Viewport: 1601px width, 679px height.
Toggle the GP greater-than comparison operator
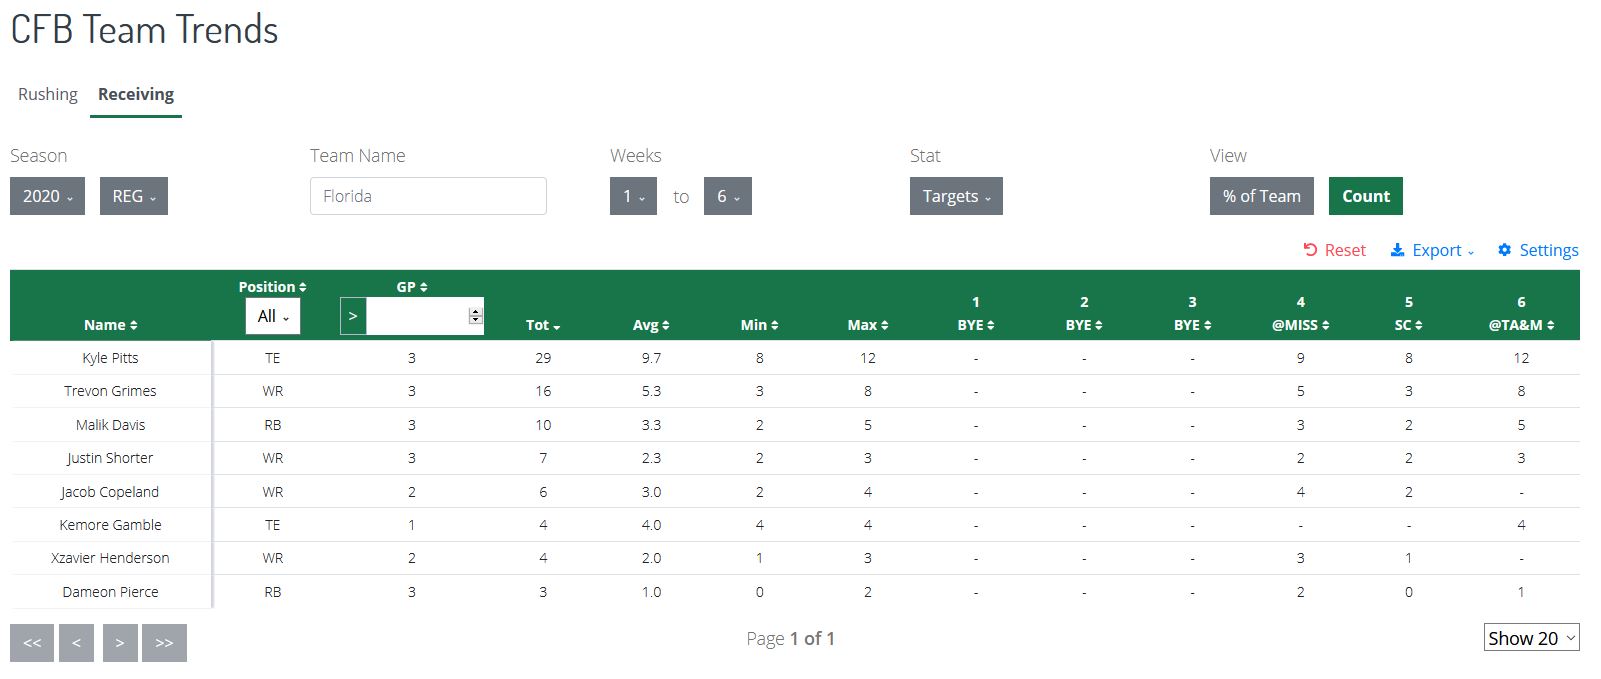(x=353, y=316)
